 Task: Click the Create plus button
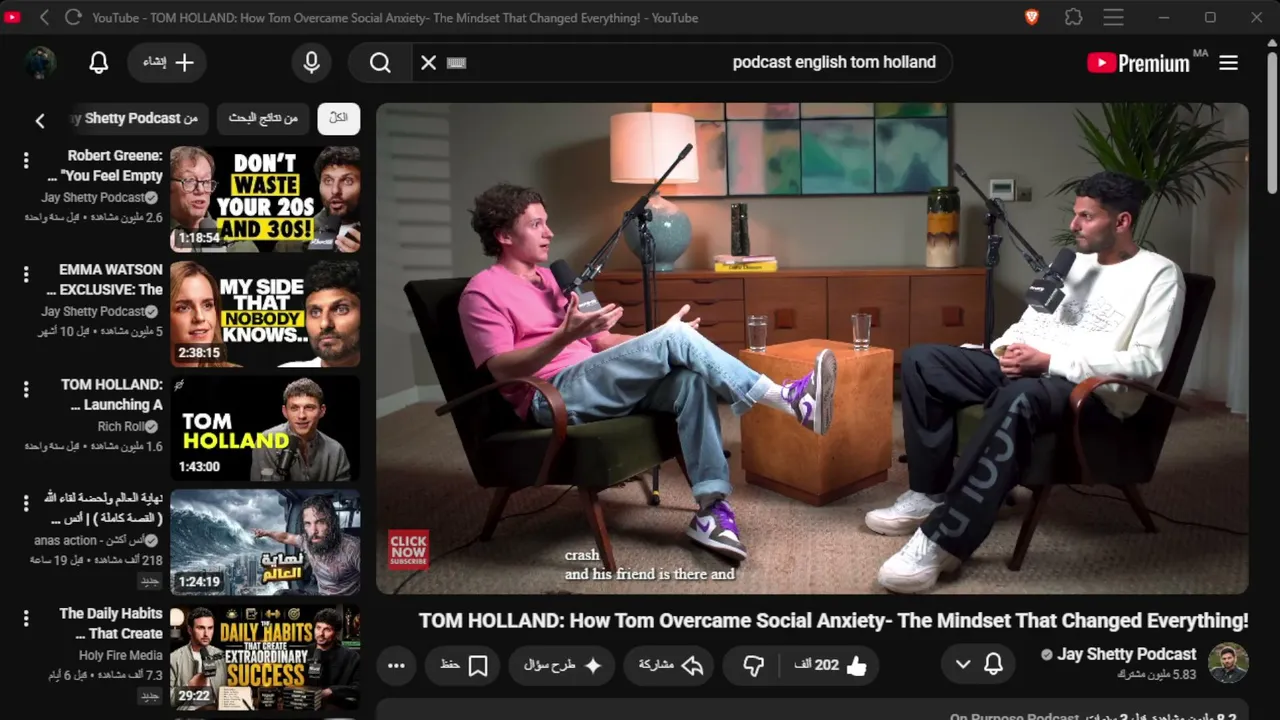167,62
